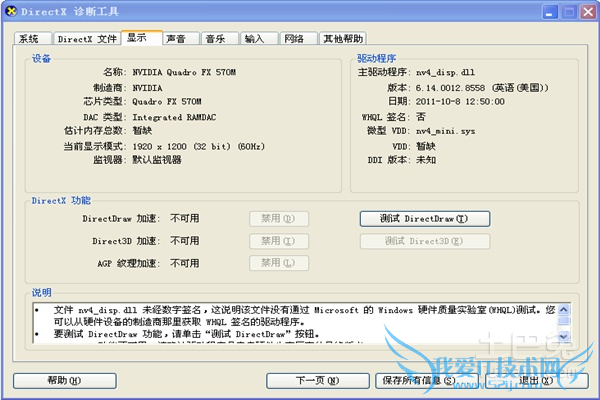Click the 默认监视器 monitor value
The image size is (600, 400).
[x=157, y=160]
